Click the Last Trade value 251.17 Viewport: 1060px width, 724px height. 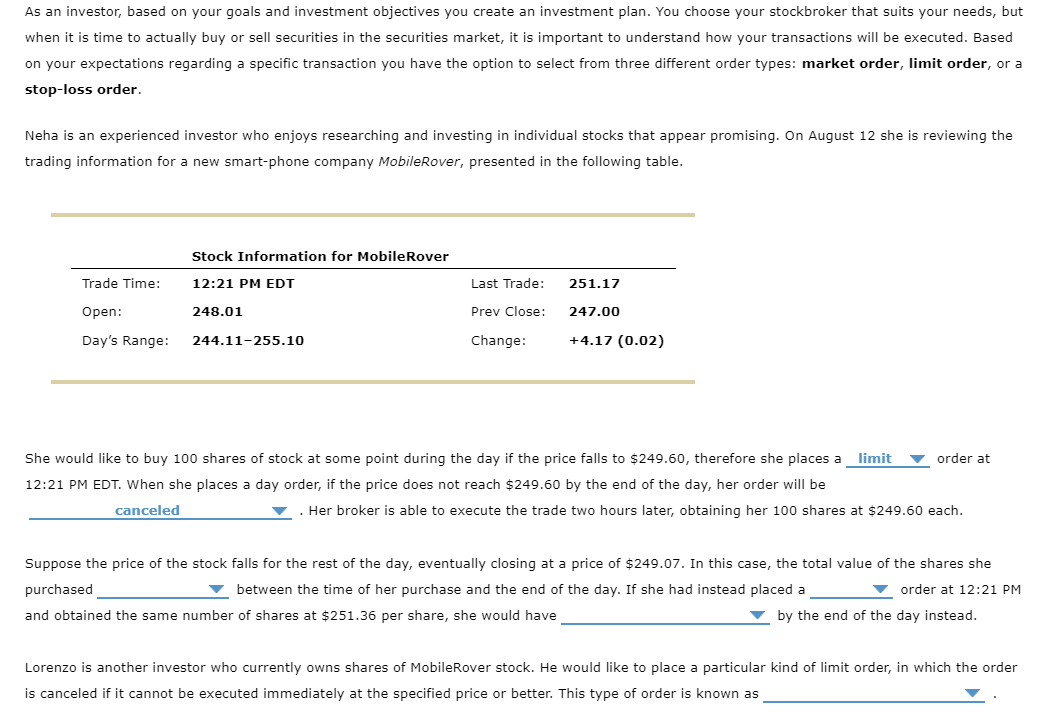[x=593, y=283]
